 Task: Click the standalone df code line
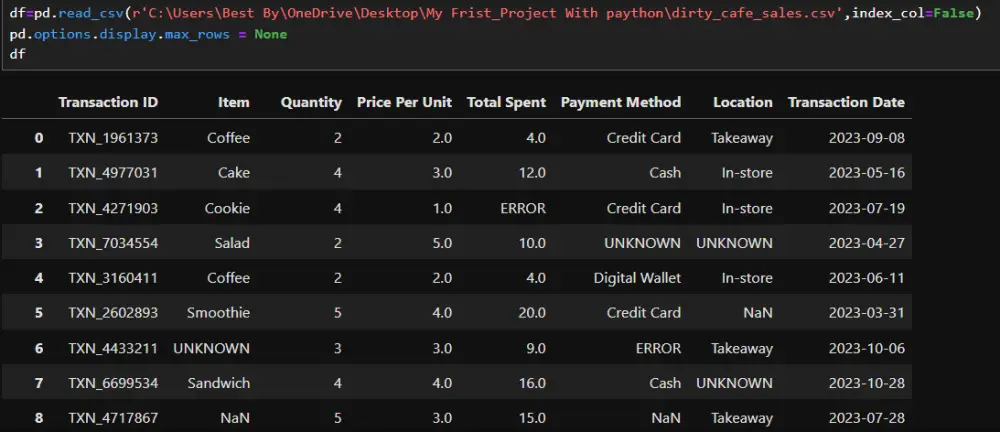[x=17, y=54]
